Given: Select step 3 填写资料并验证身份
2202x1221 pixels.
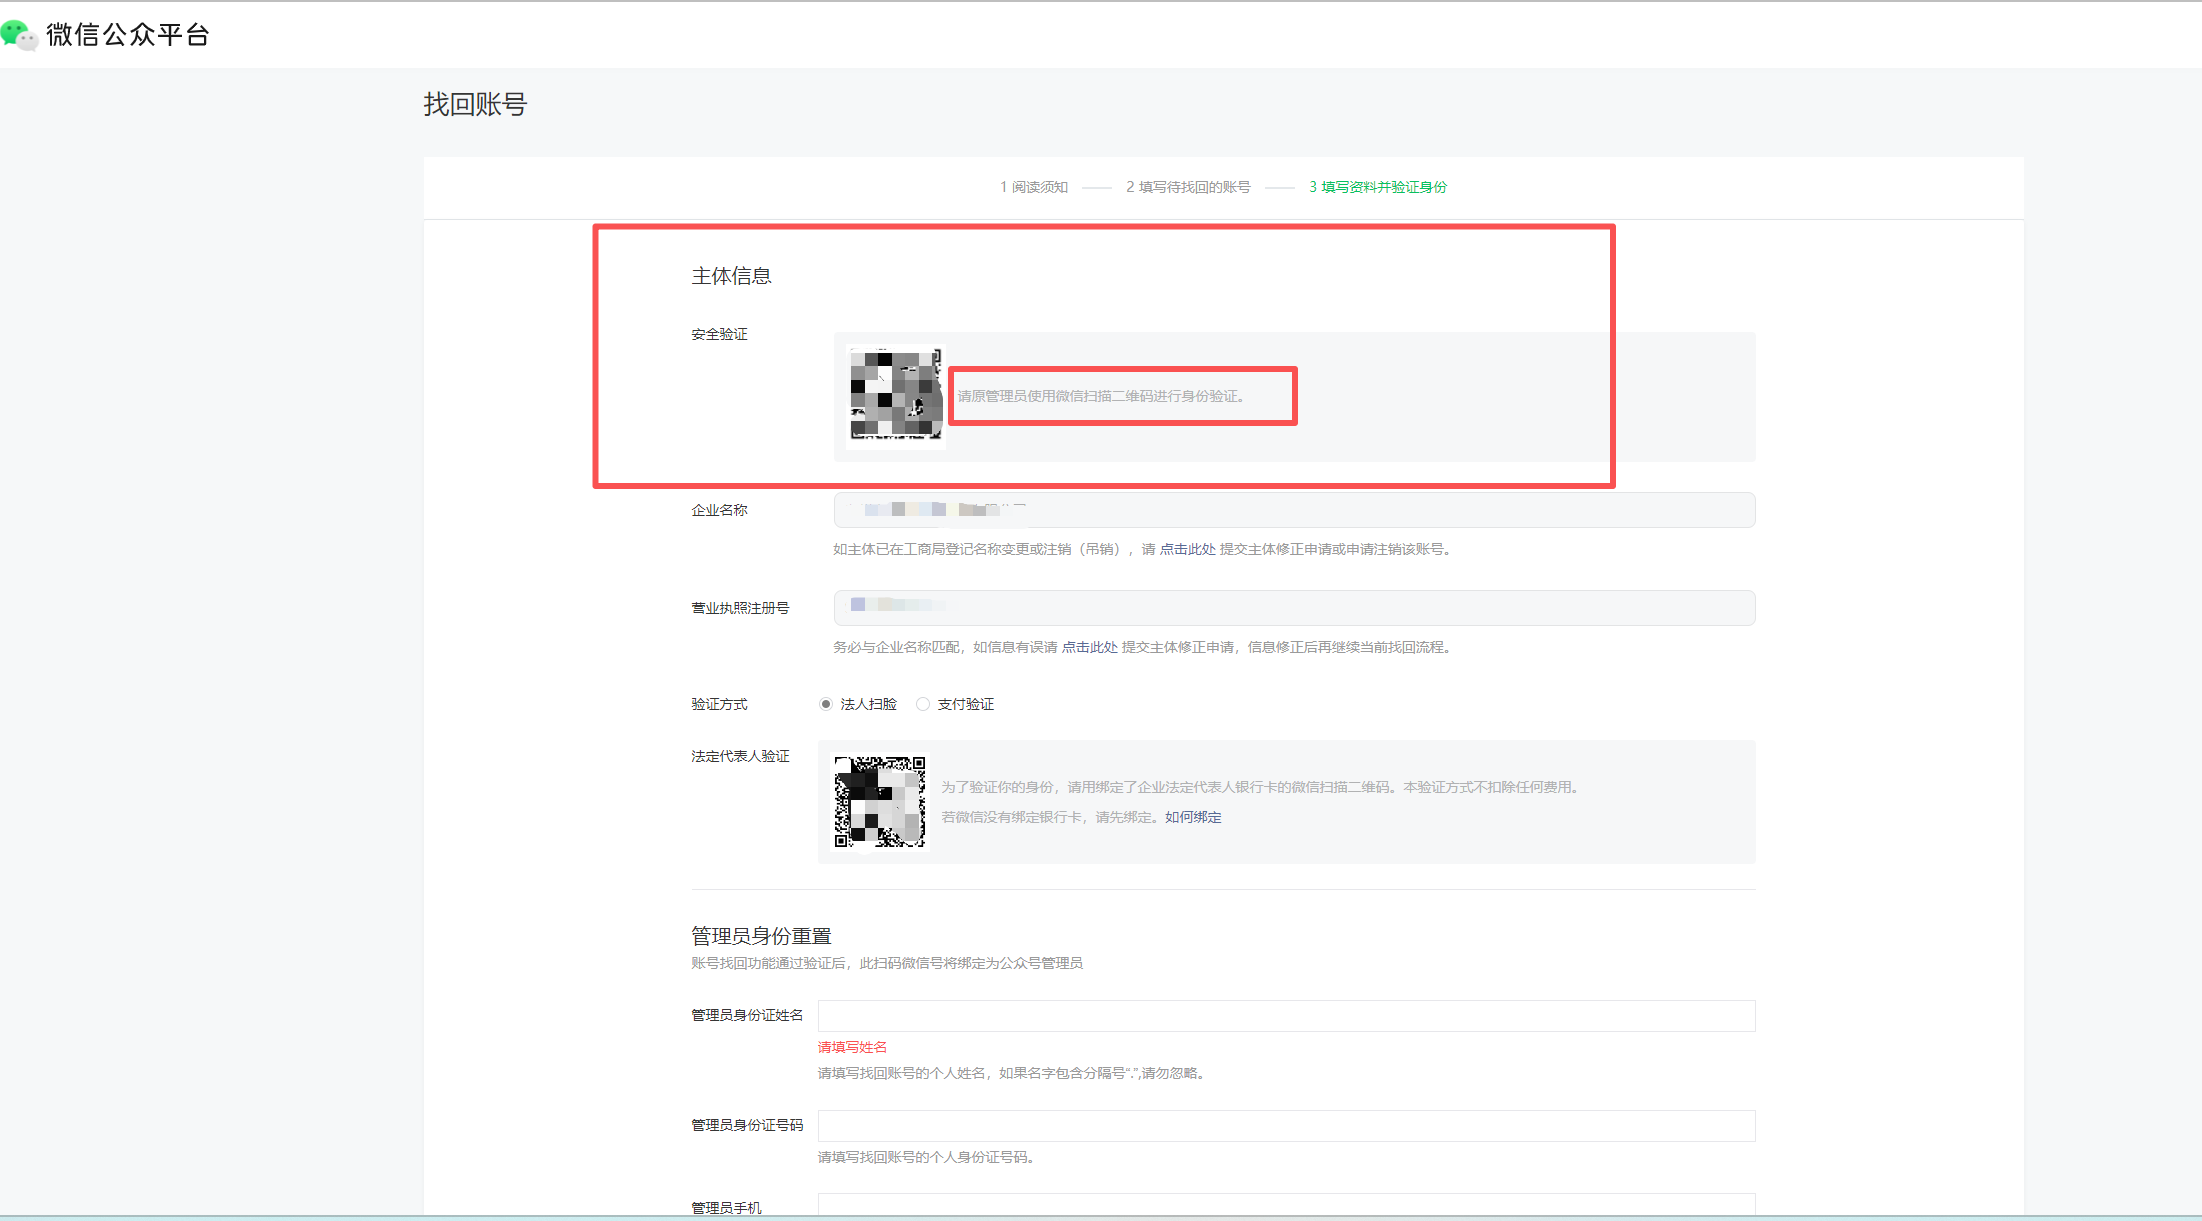Looking at the screenshot, I should pos(1377,187).
